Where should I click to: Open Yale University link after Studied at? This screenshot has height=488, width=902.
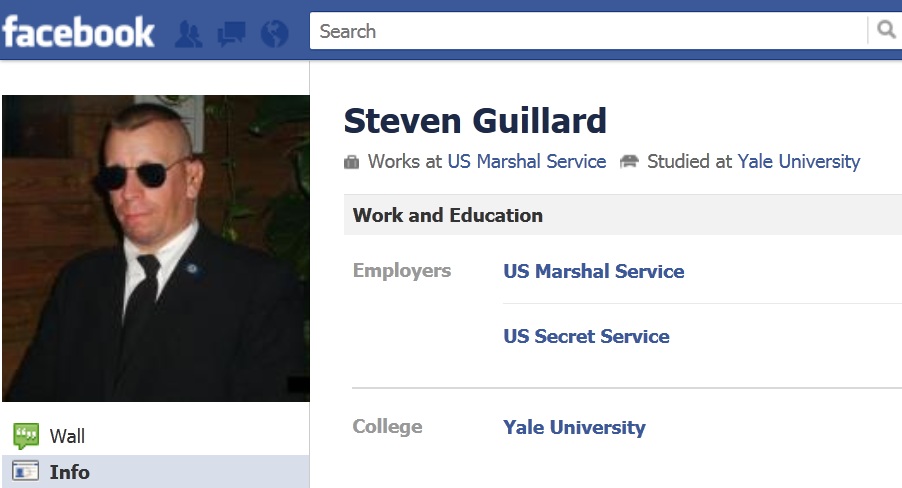coord(798,161)
